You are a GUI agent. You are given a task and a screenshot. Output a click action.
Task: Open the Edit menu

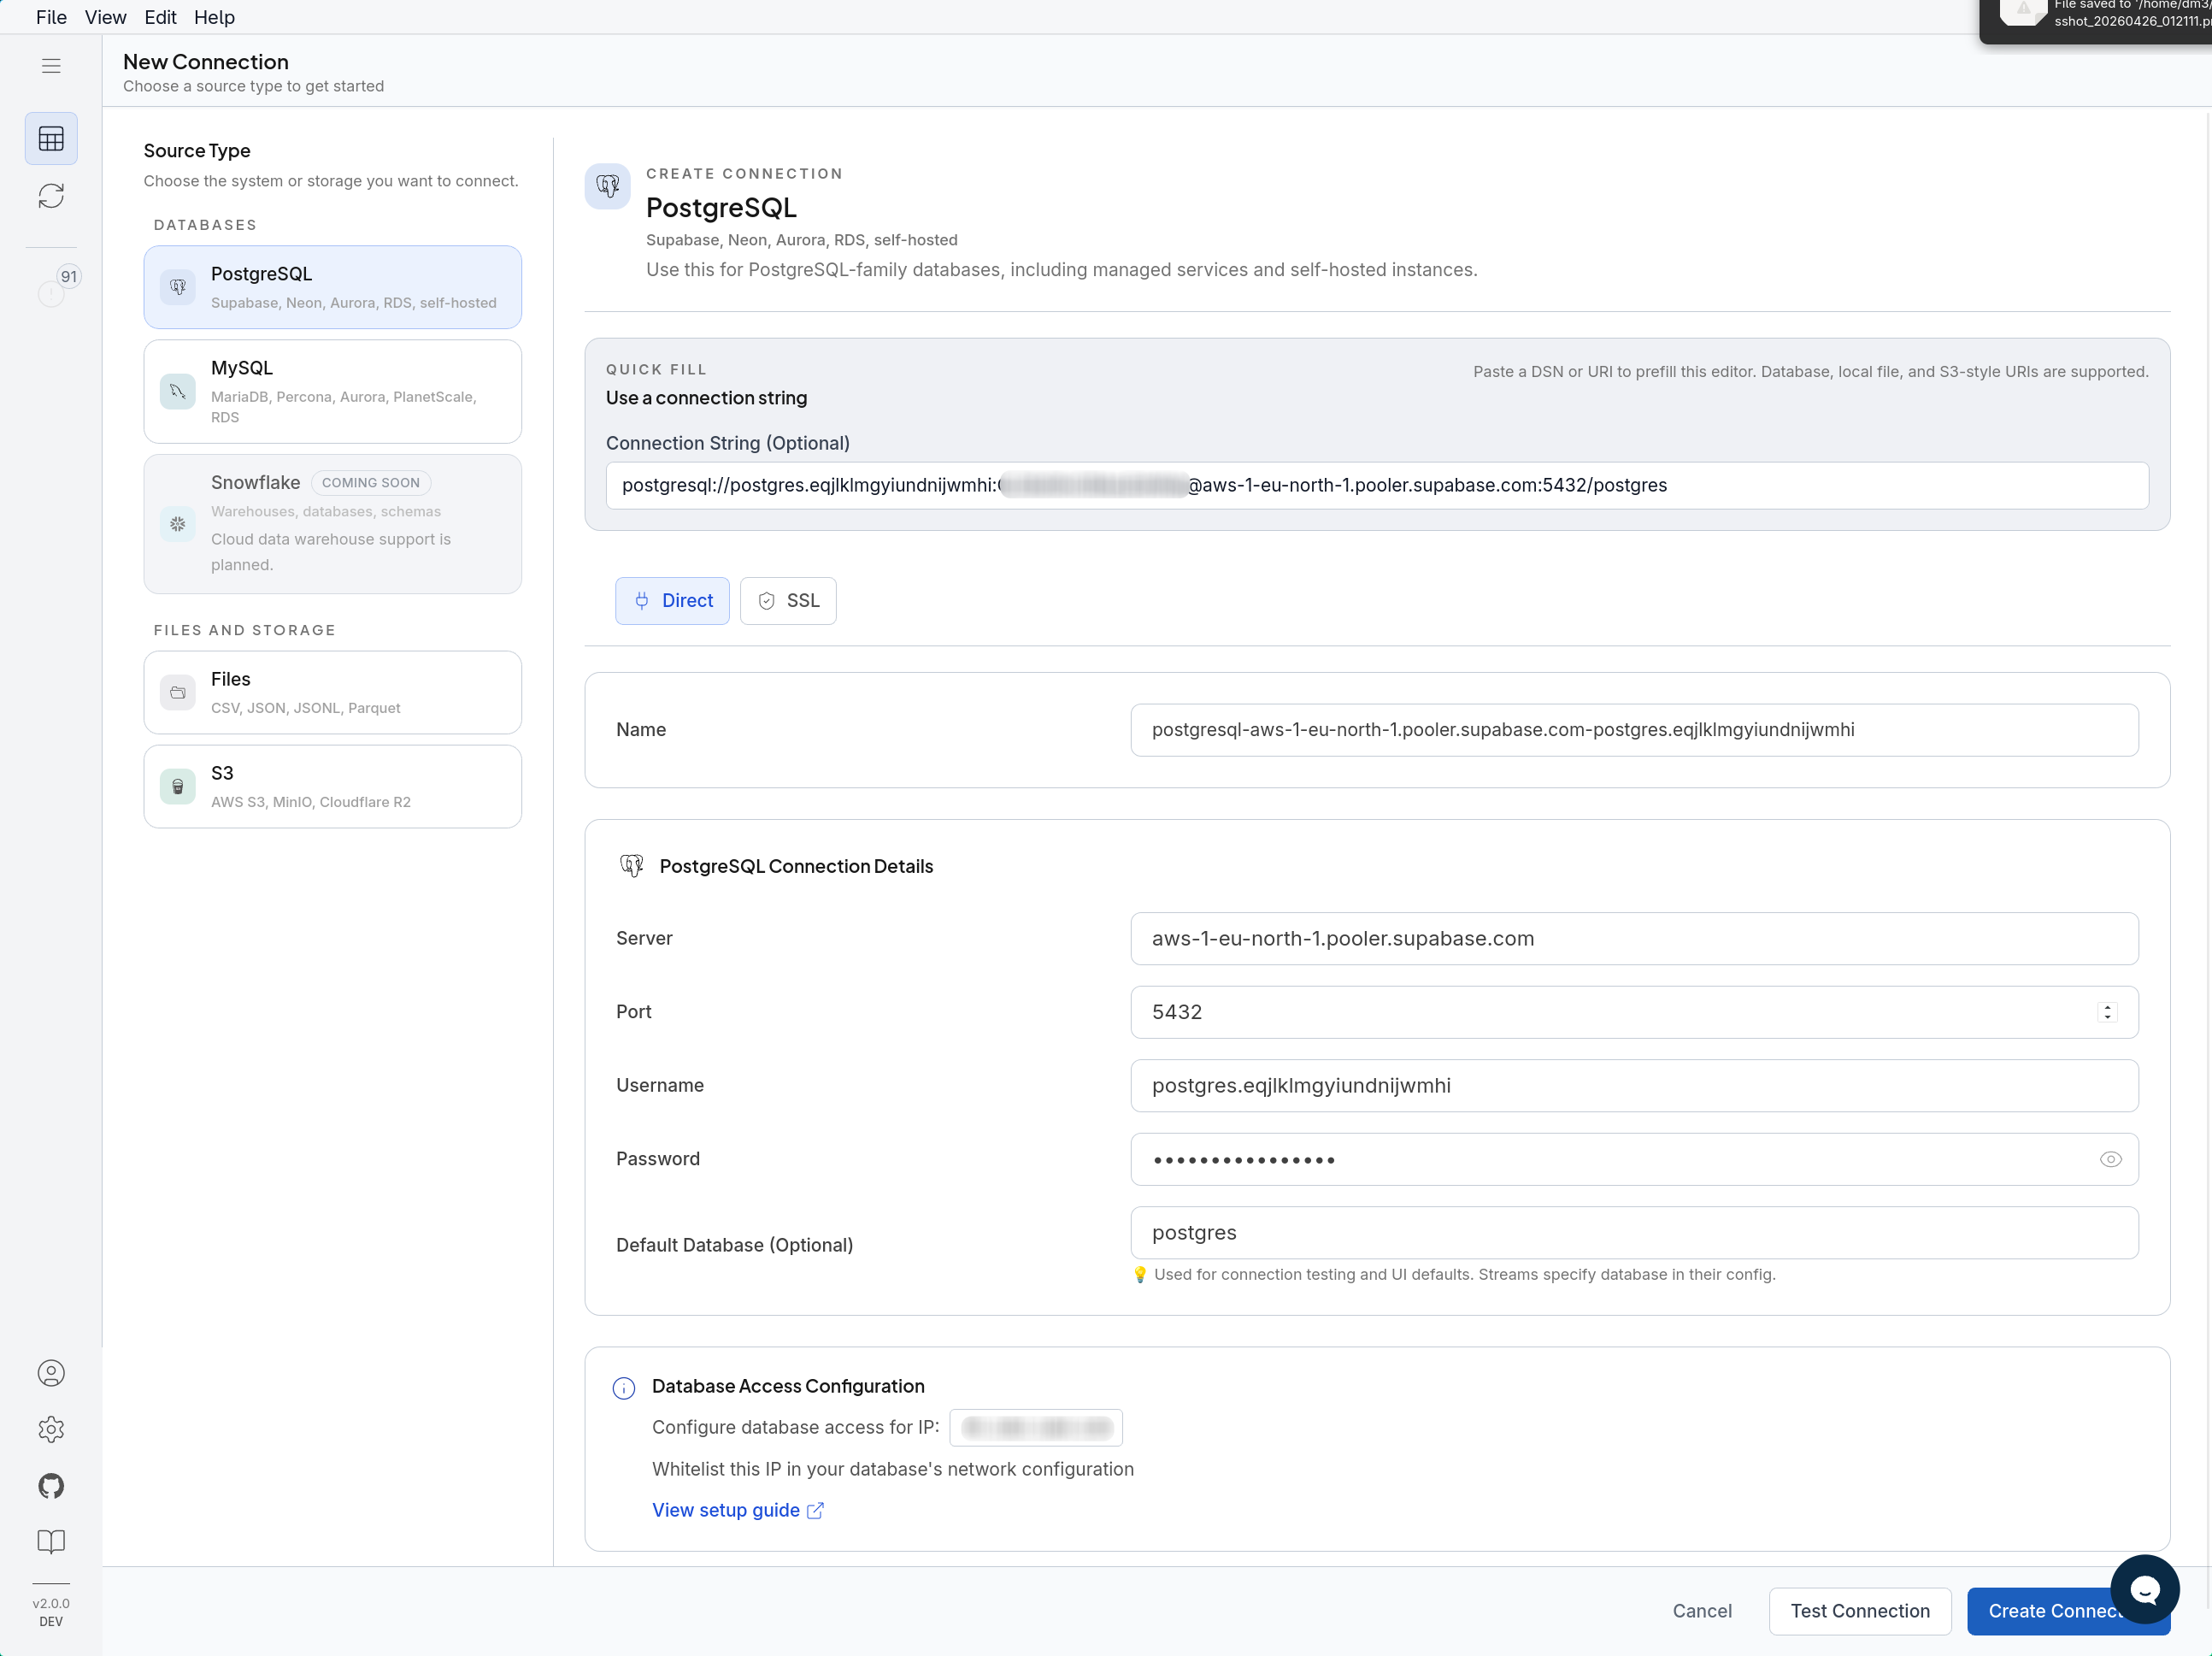pyautogui.click(x=160, y=17)
